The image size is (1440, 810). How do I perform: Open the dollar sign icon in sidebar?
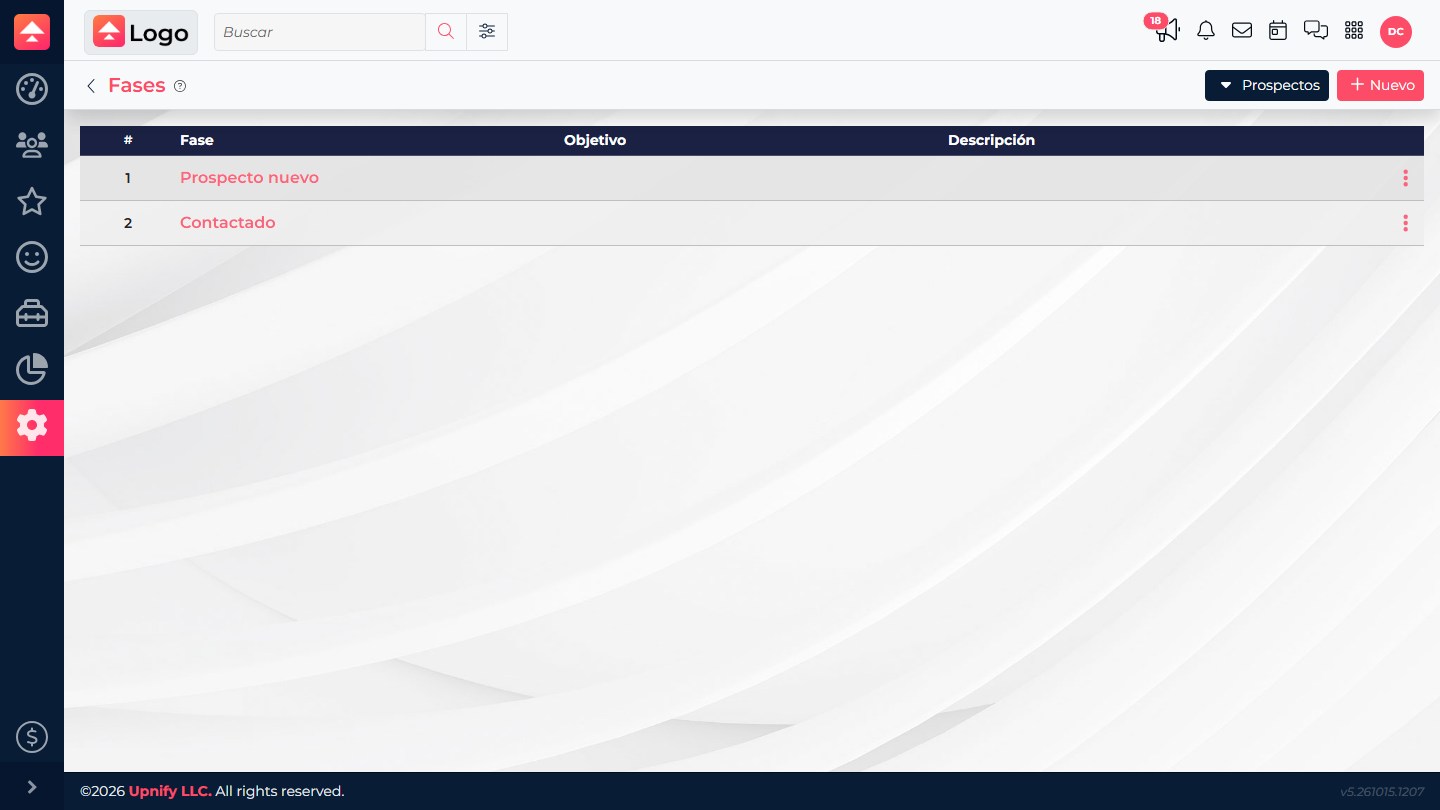(32, 737)
